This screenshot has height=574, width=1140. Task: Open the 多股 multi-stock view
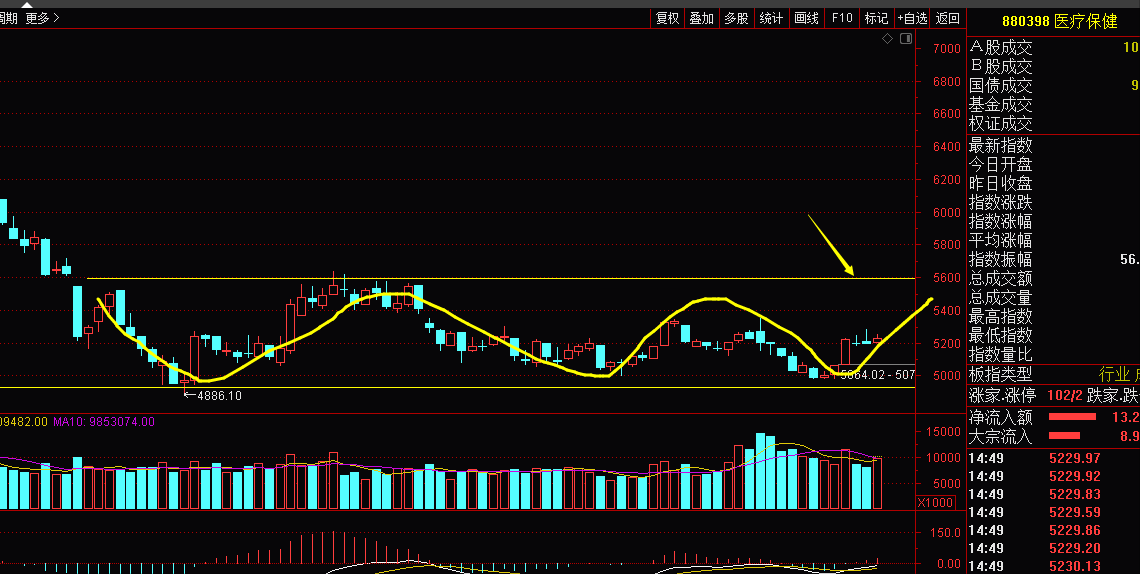pyautogui.click(x=736, y=18)
